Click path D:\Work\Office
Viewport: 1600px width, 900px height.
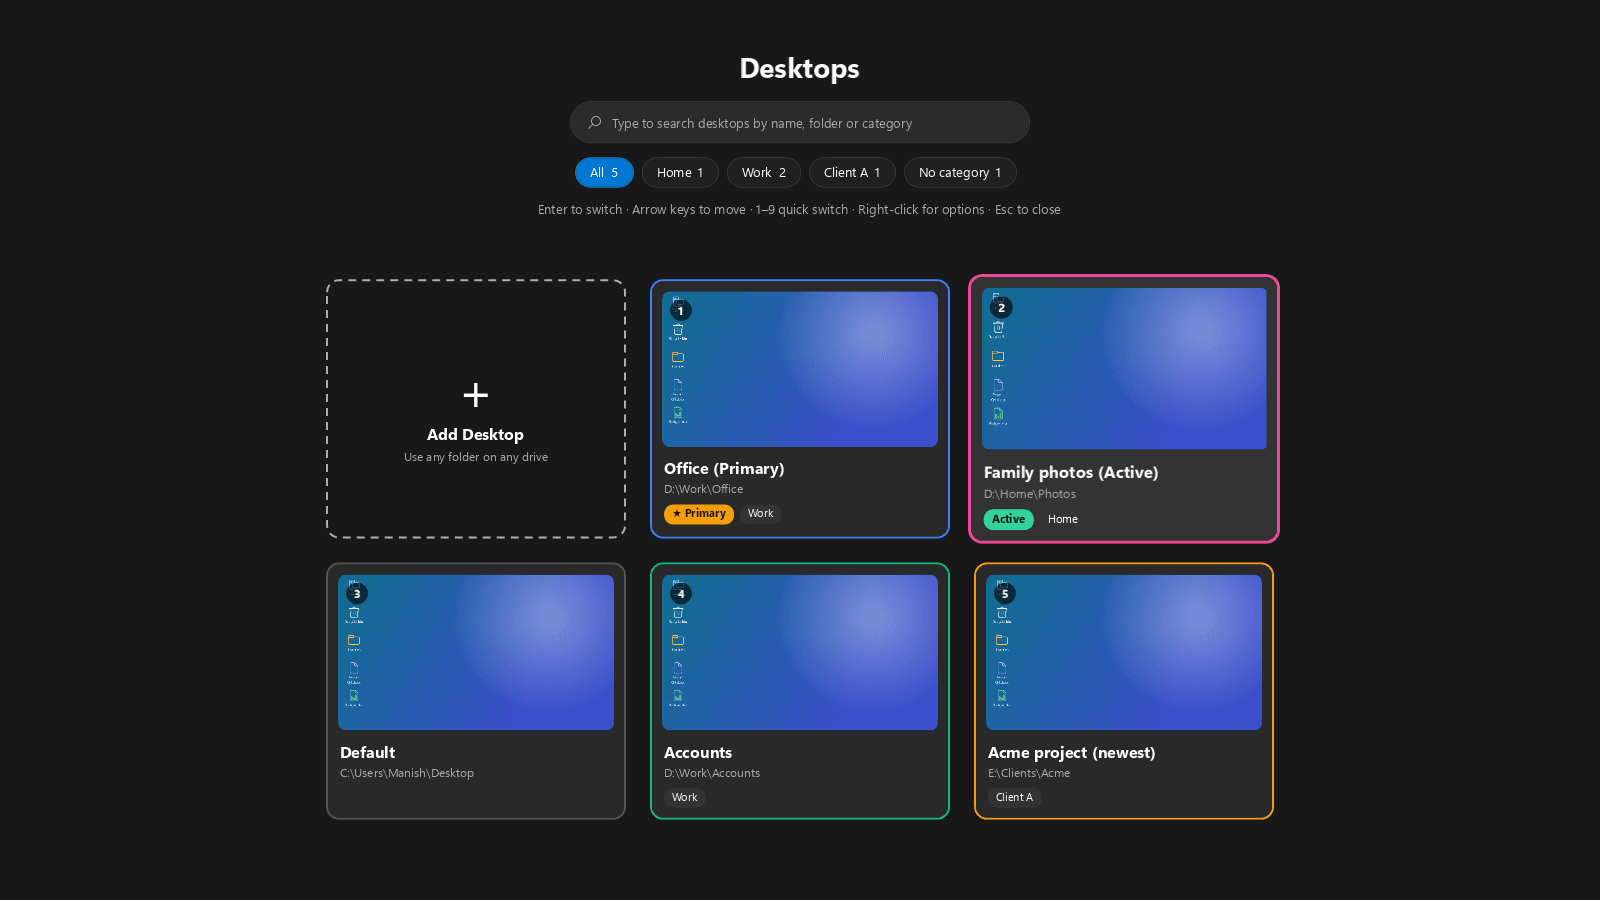coord(703,490)
